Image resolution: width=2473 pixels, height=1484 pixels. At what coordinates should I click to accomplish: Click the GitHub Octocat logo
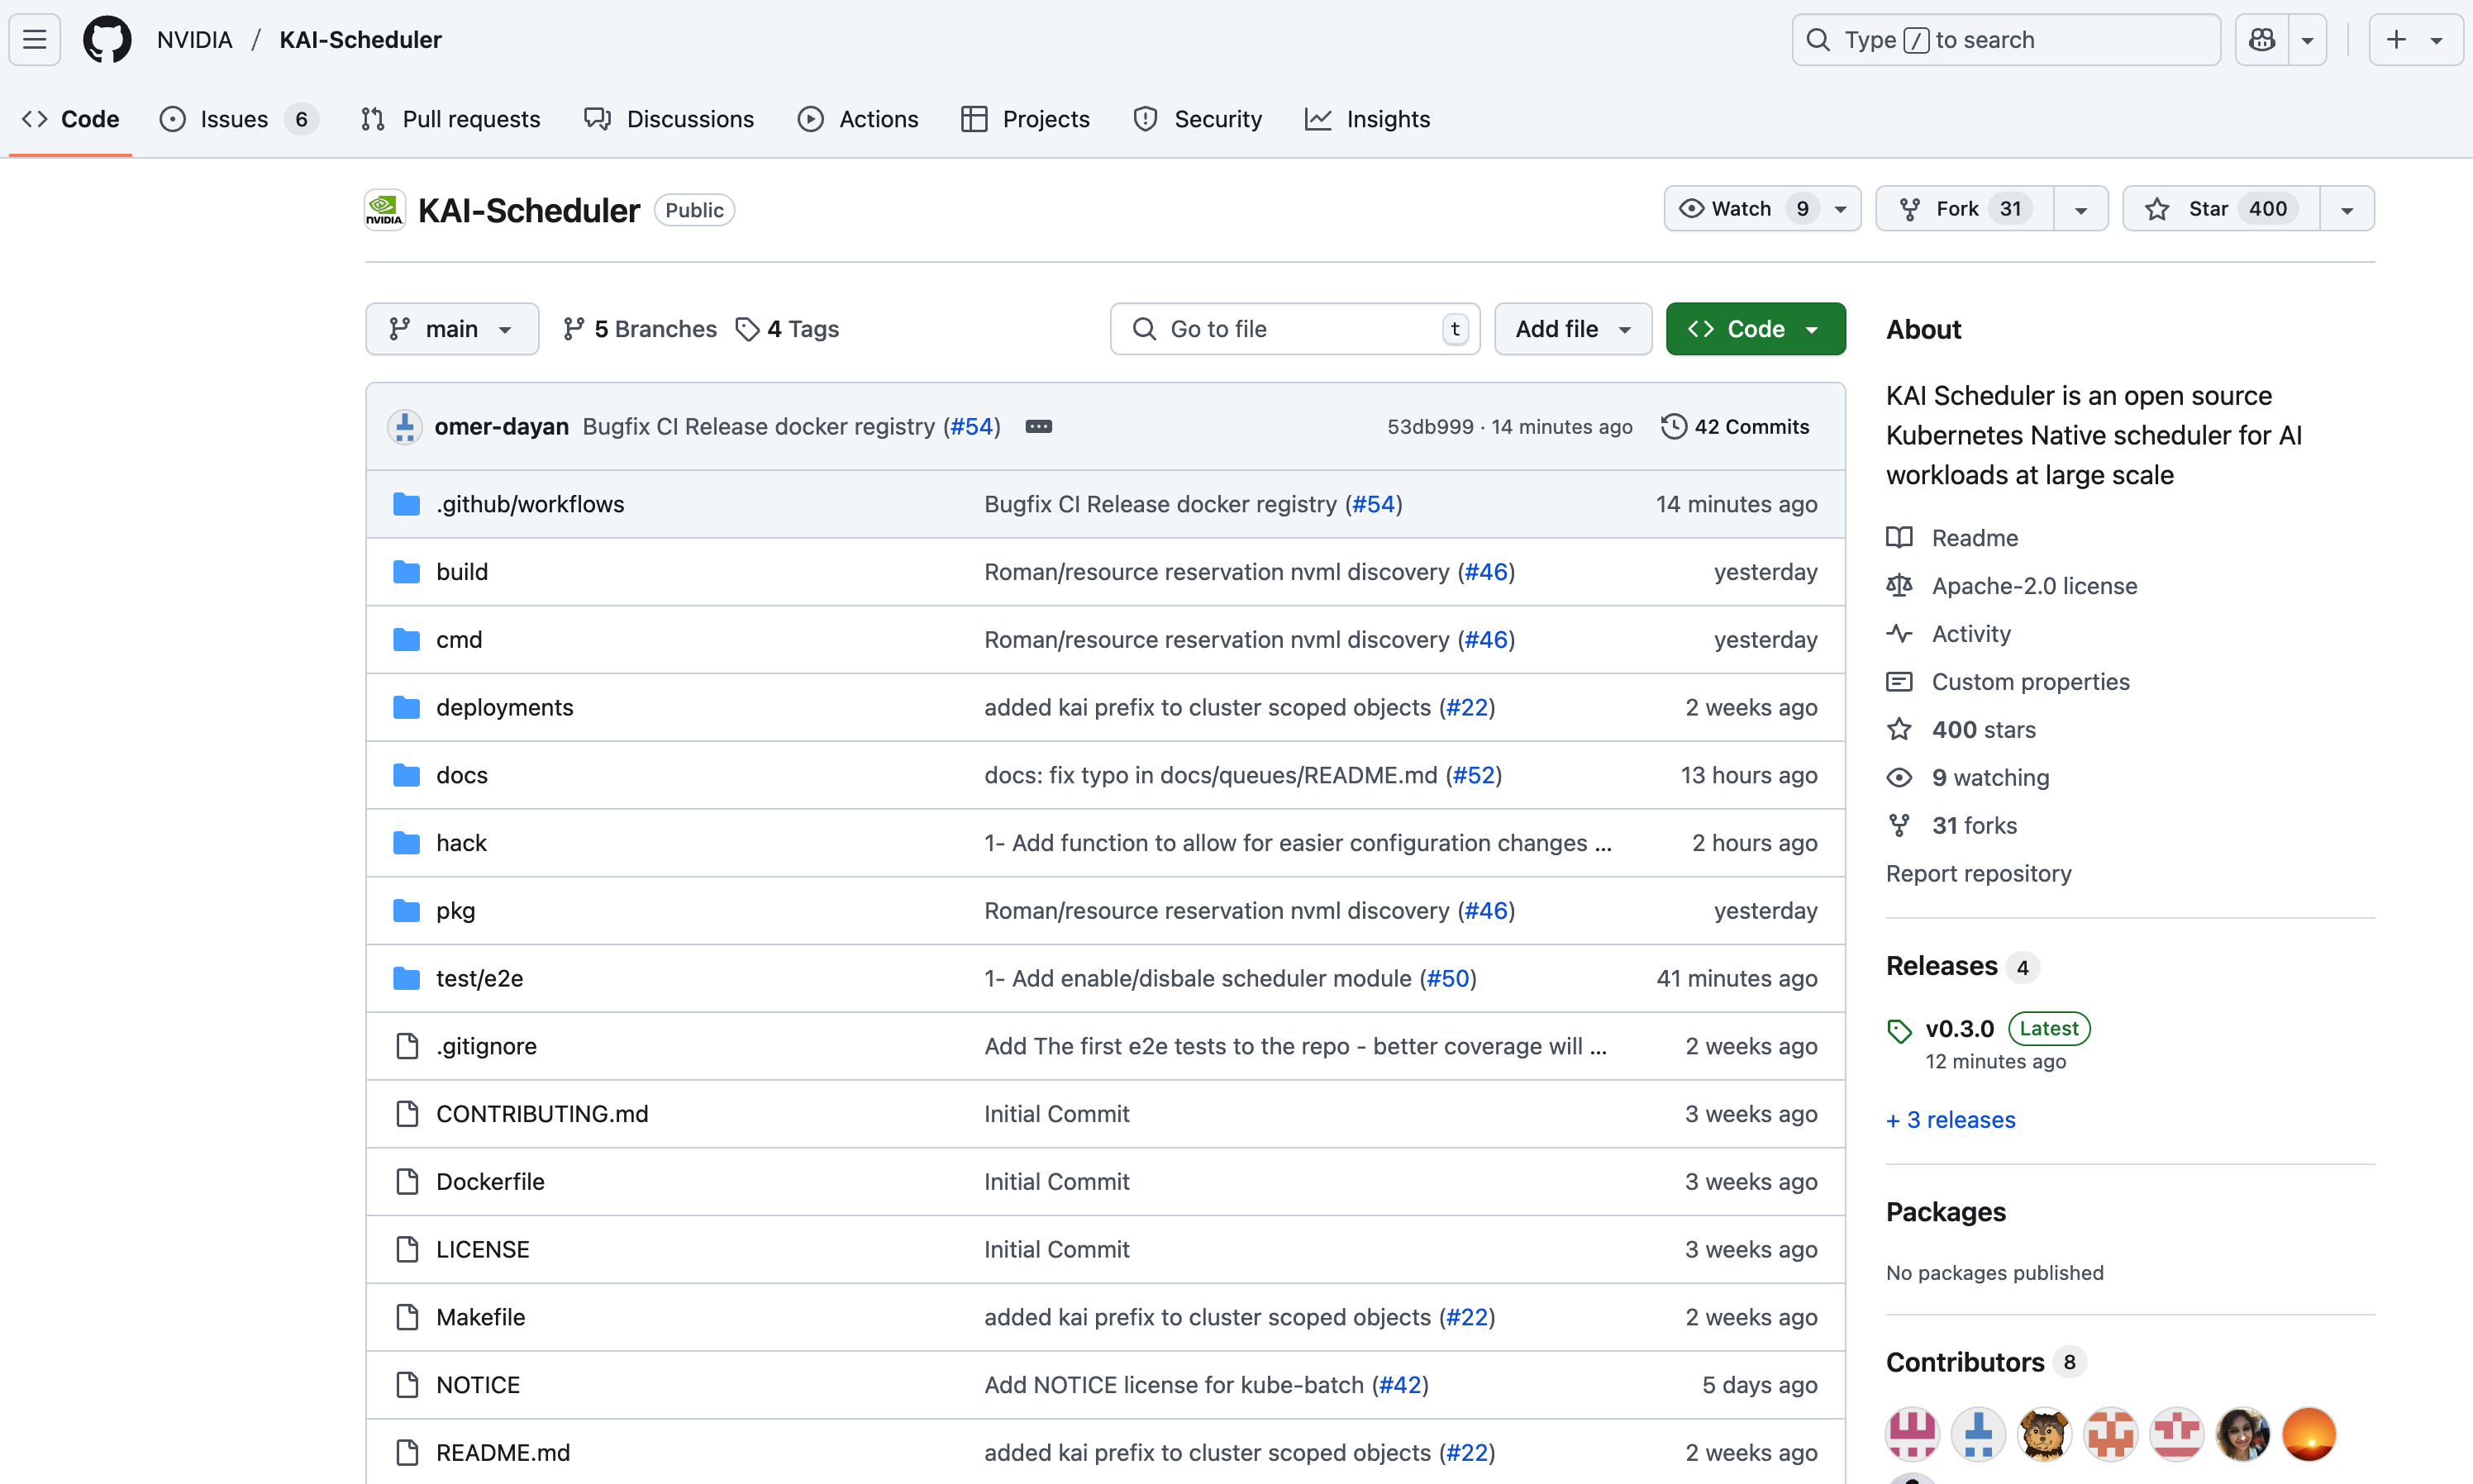pos(107,40)
